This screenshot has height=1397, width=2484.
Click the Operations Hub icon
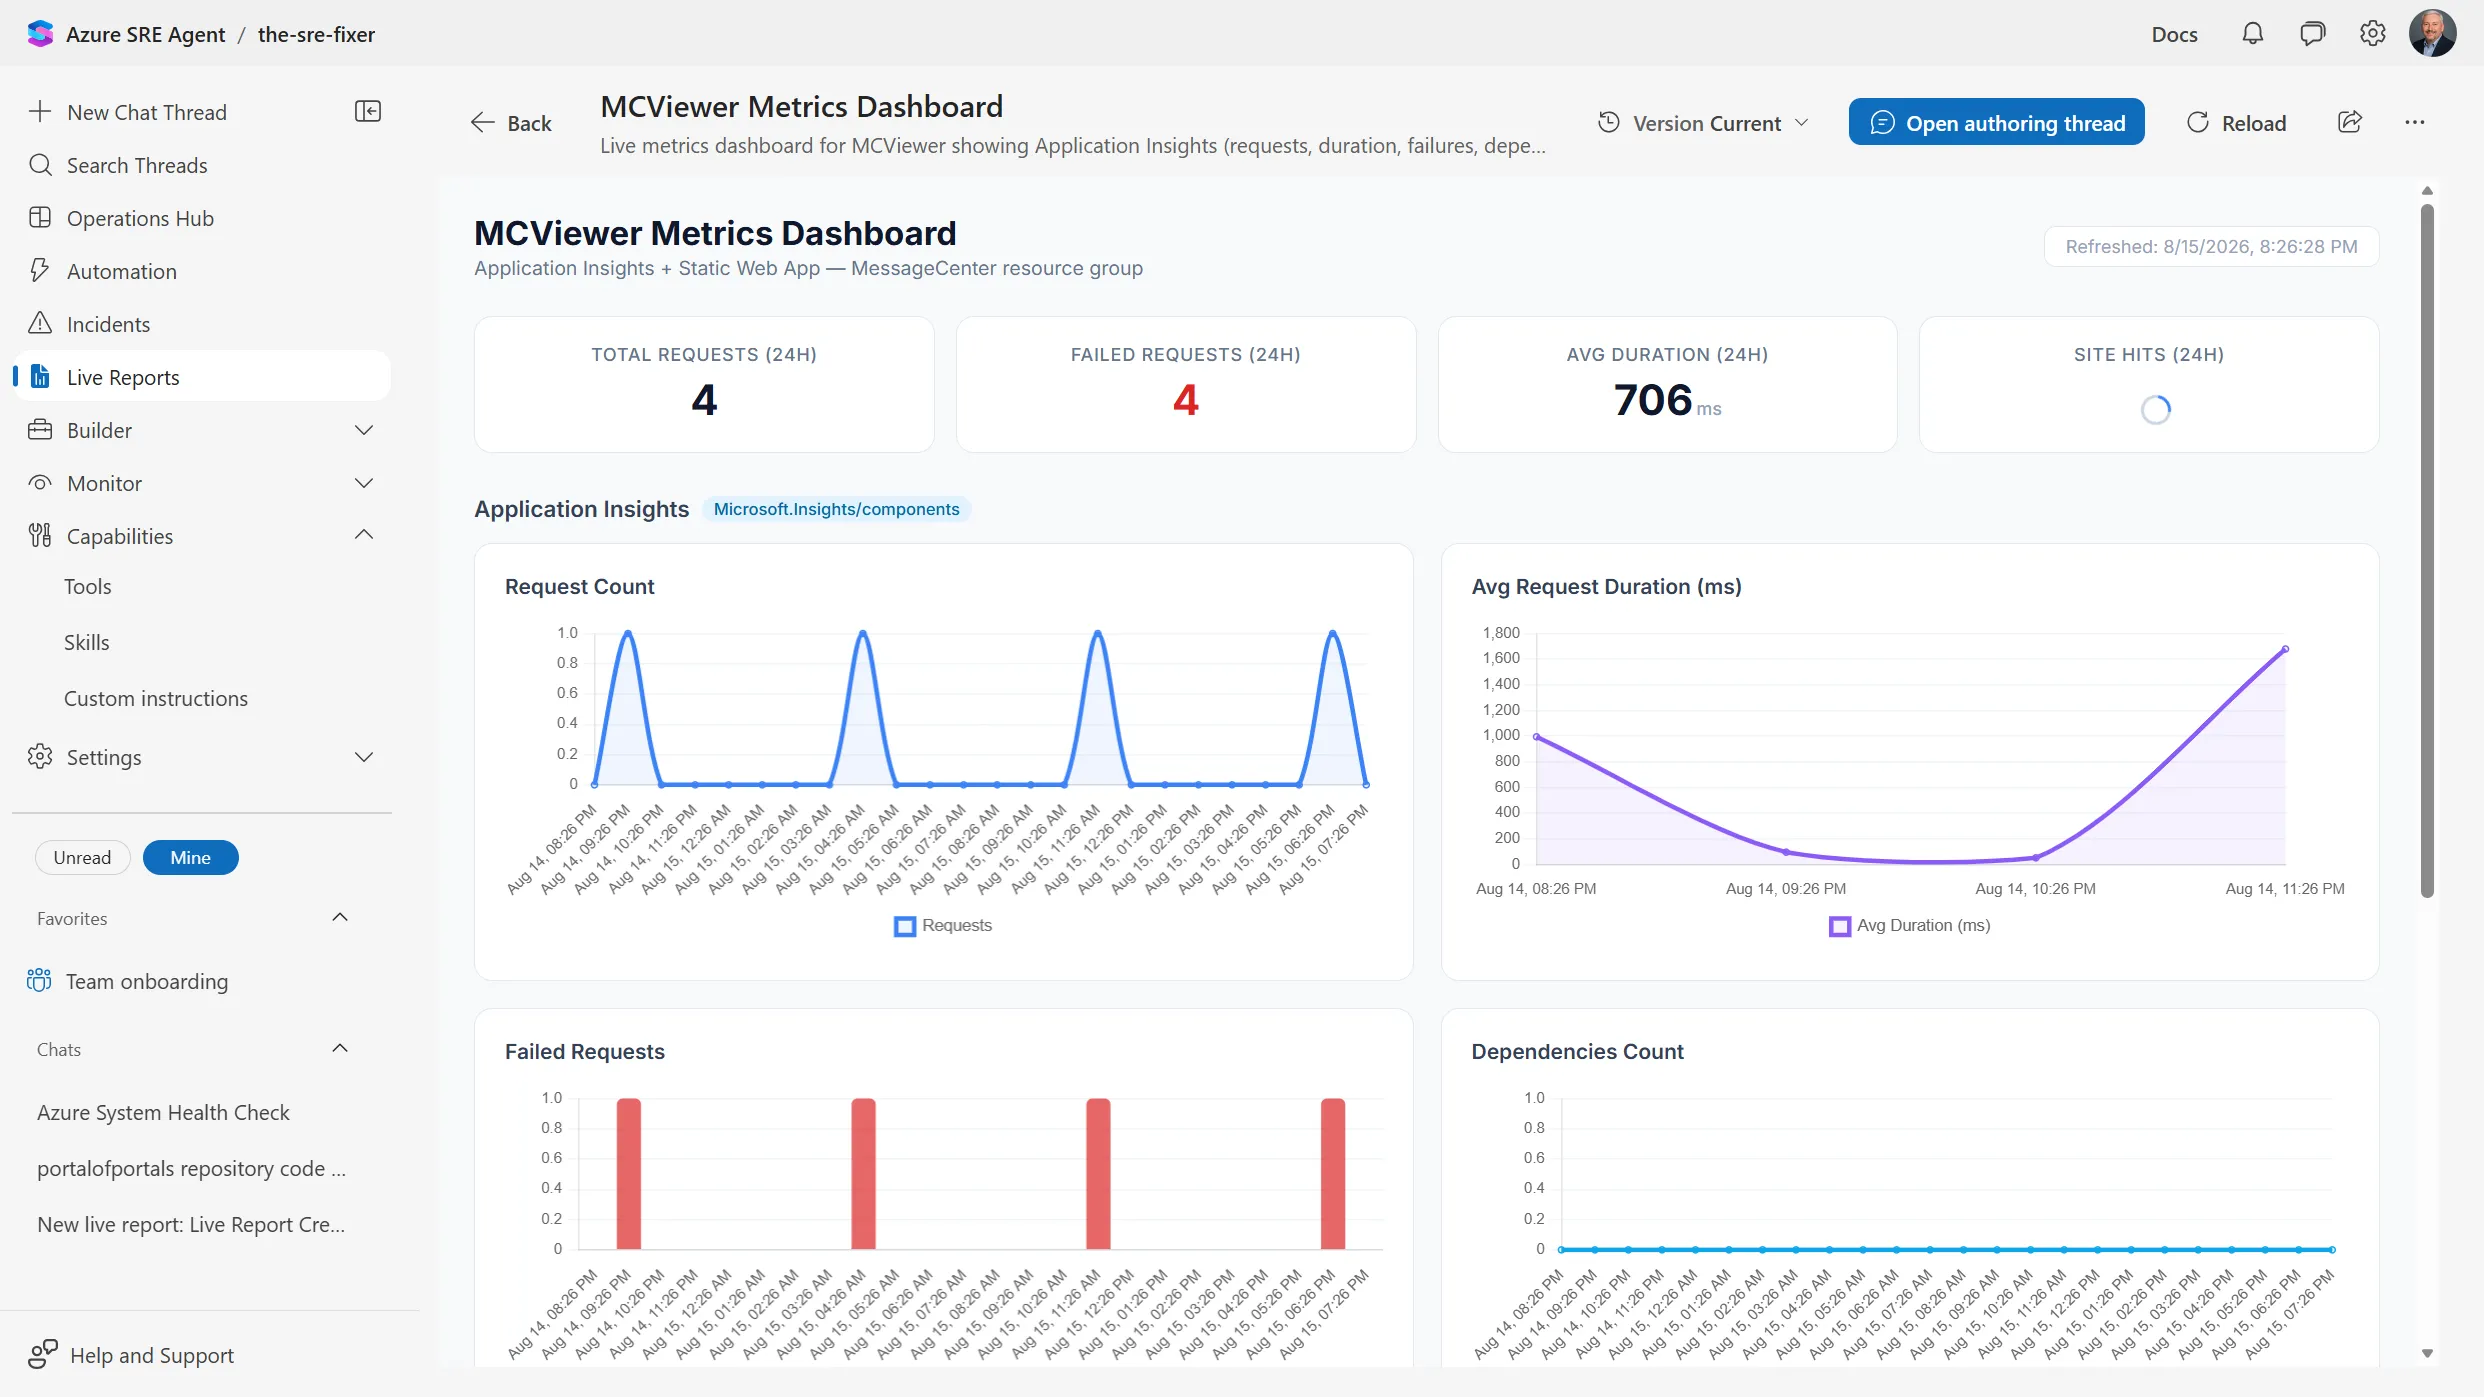coord(40,217)
